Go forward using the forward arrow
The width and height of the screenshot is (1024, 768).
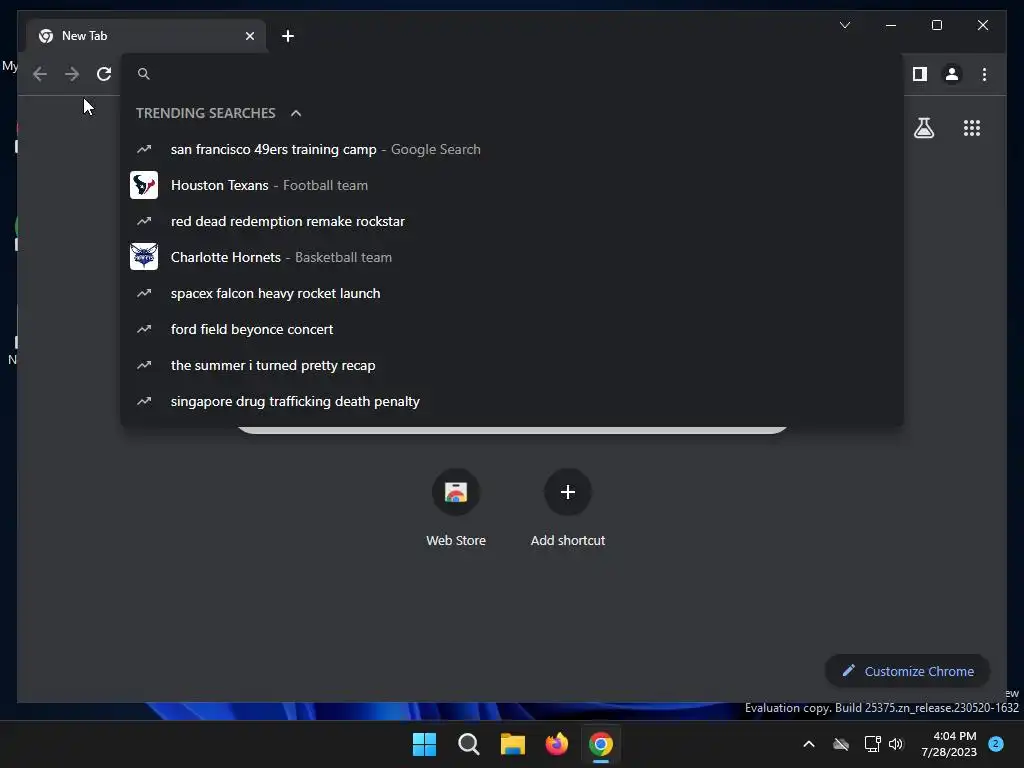coord(72,74)
